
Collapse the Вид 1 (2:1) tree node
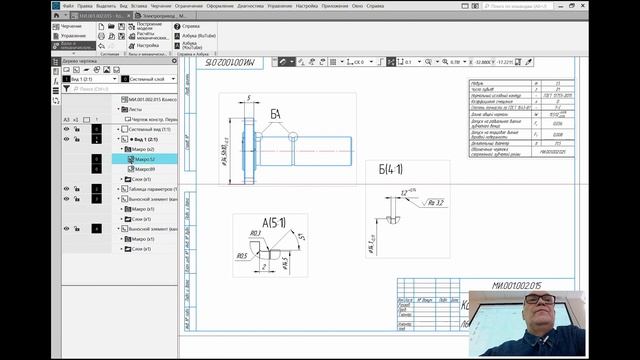(119, 139)
